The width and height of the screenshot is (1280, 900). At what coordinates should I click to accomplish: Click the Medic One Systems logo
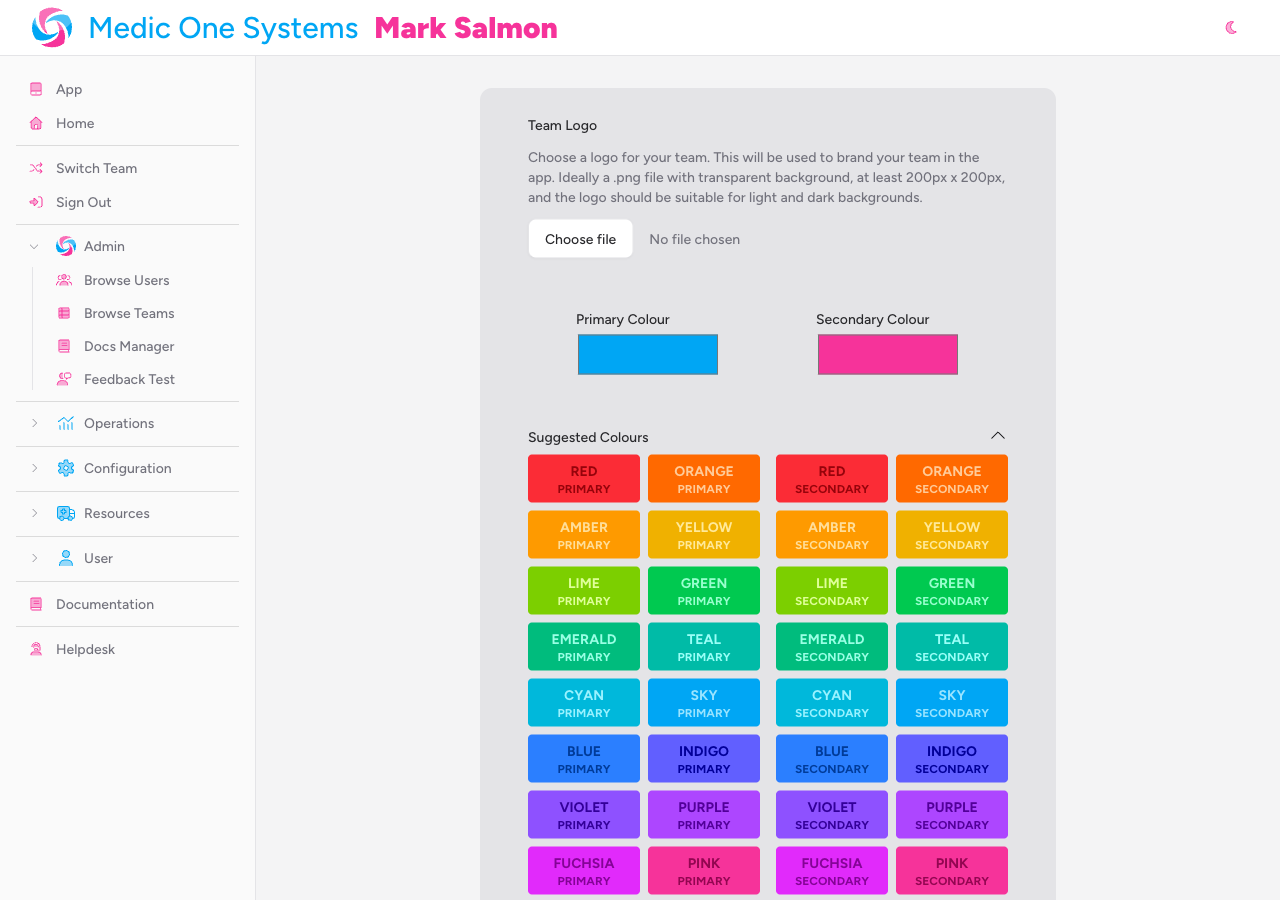tap(51, 27)
